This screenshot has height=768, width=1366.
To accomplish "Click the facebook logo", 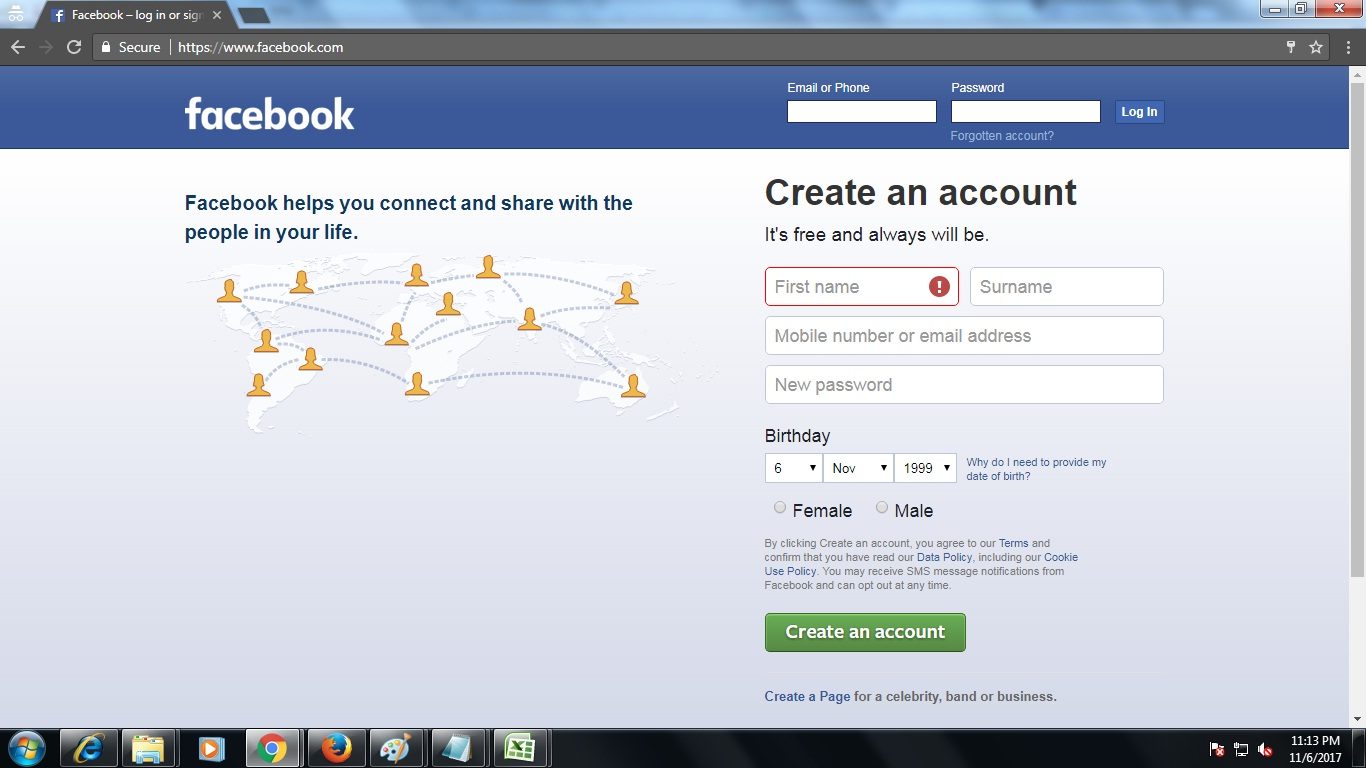I will 270,113.
